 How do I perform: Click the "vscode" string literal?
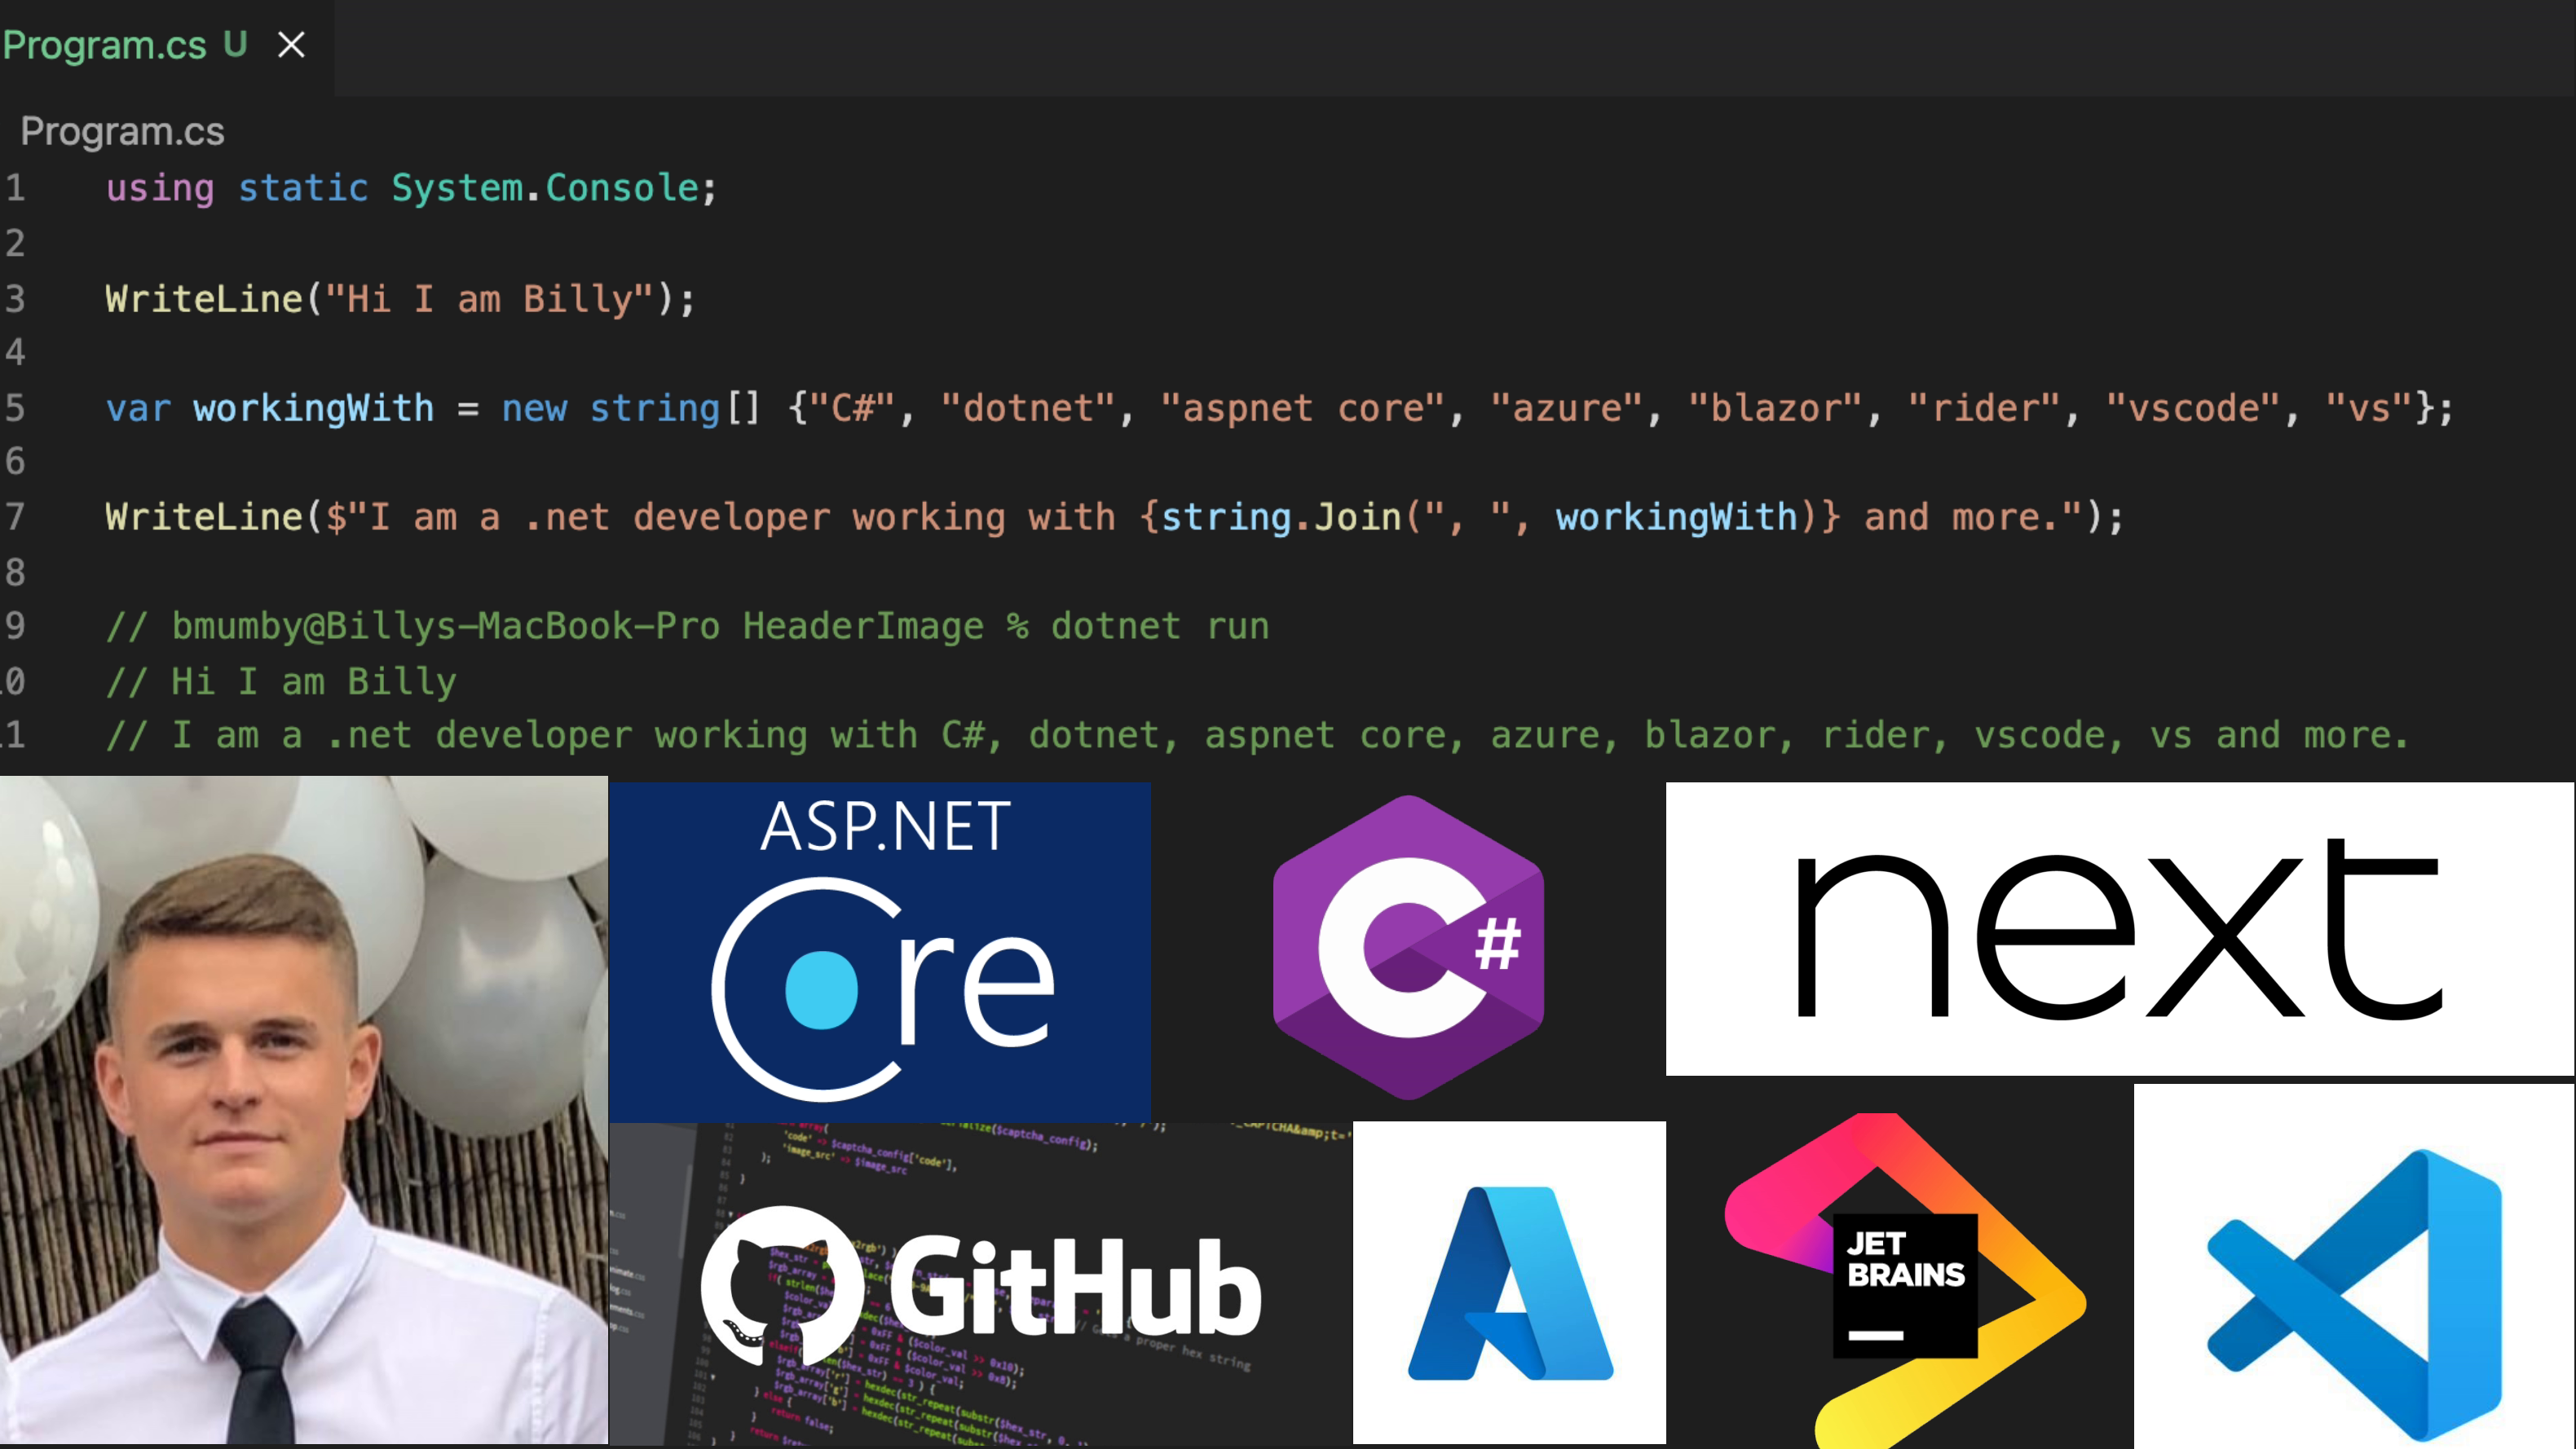[2194, 408]
